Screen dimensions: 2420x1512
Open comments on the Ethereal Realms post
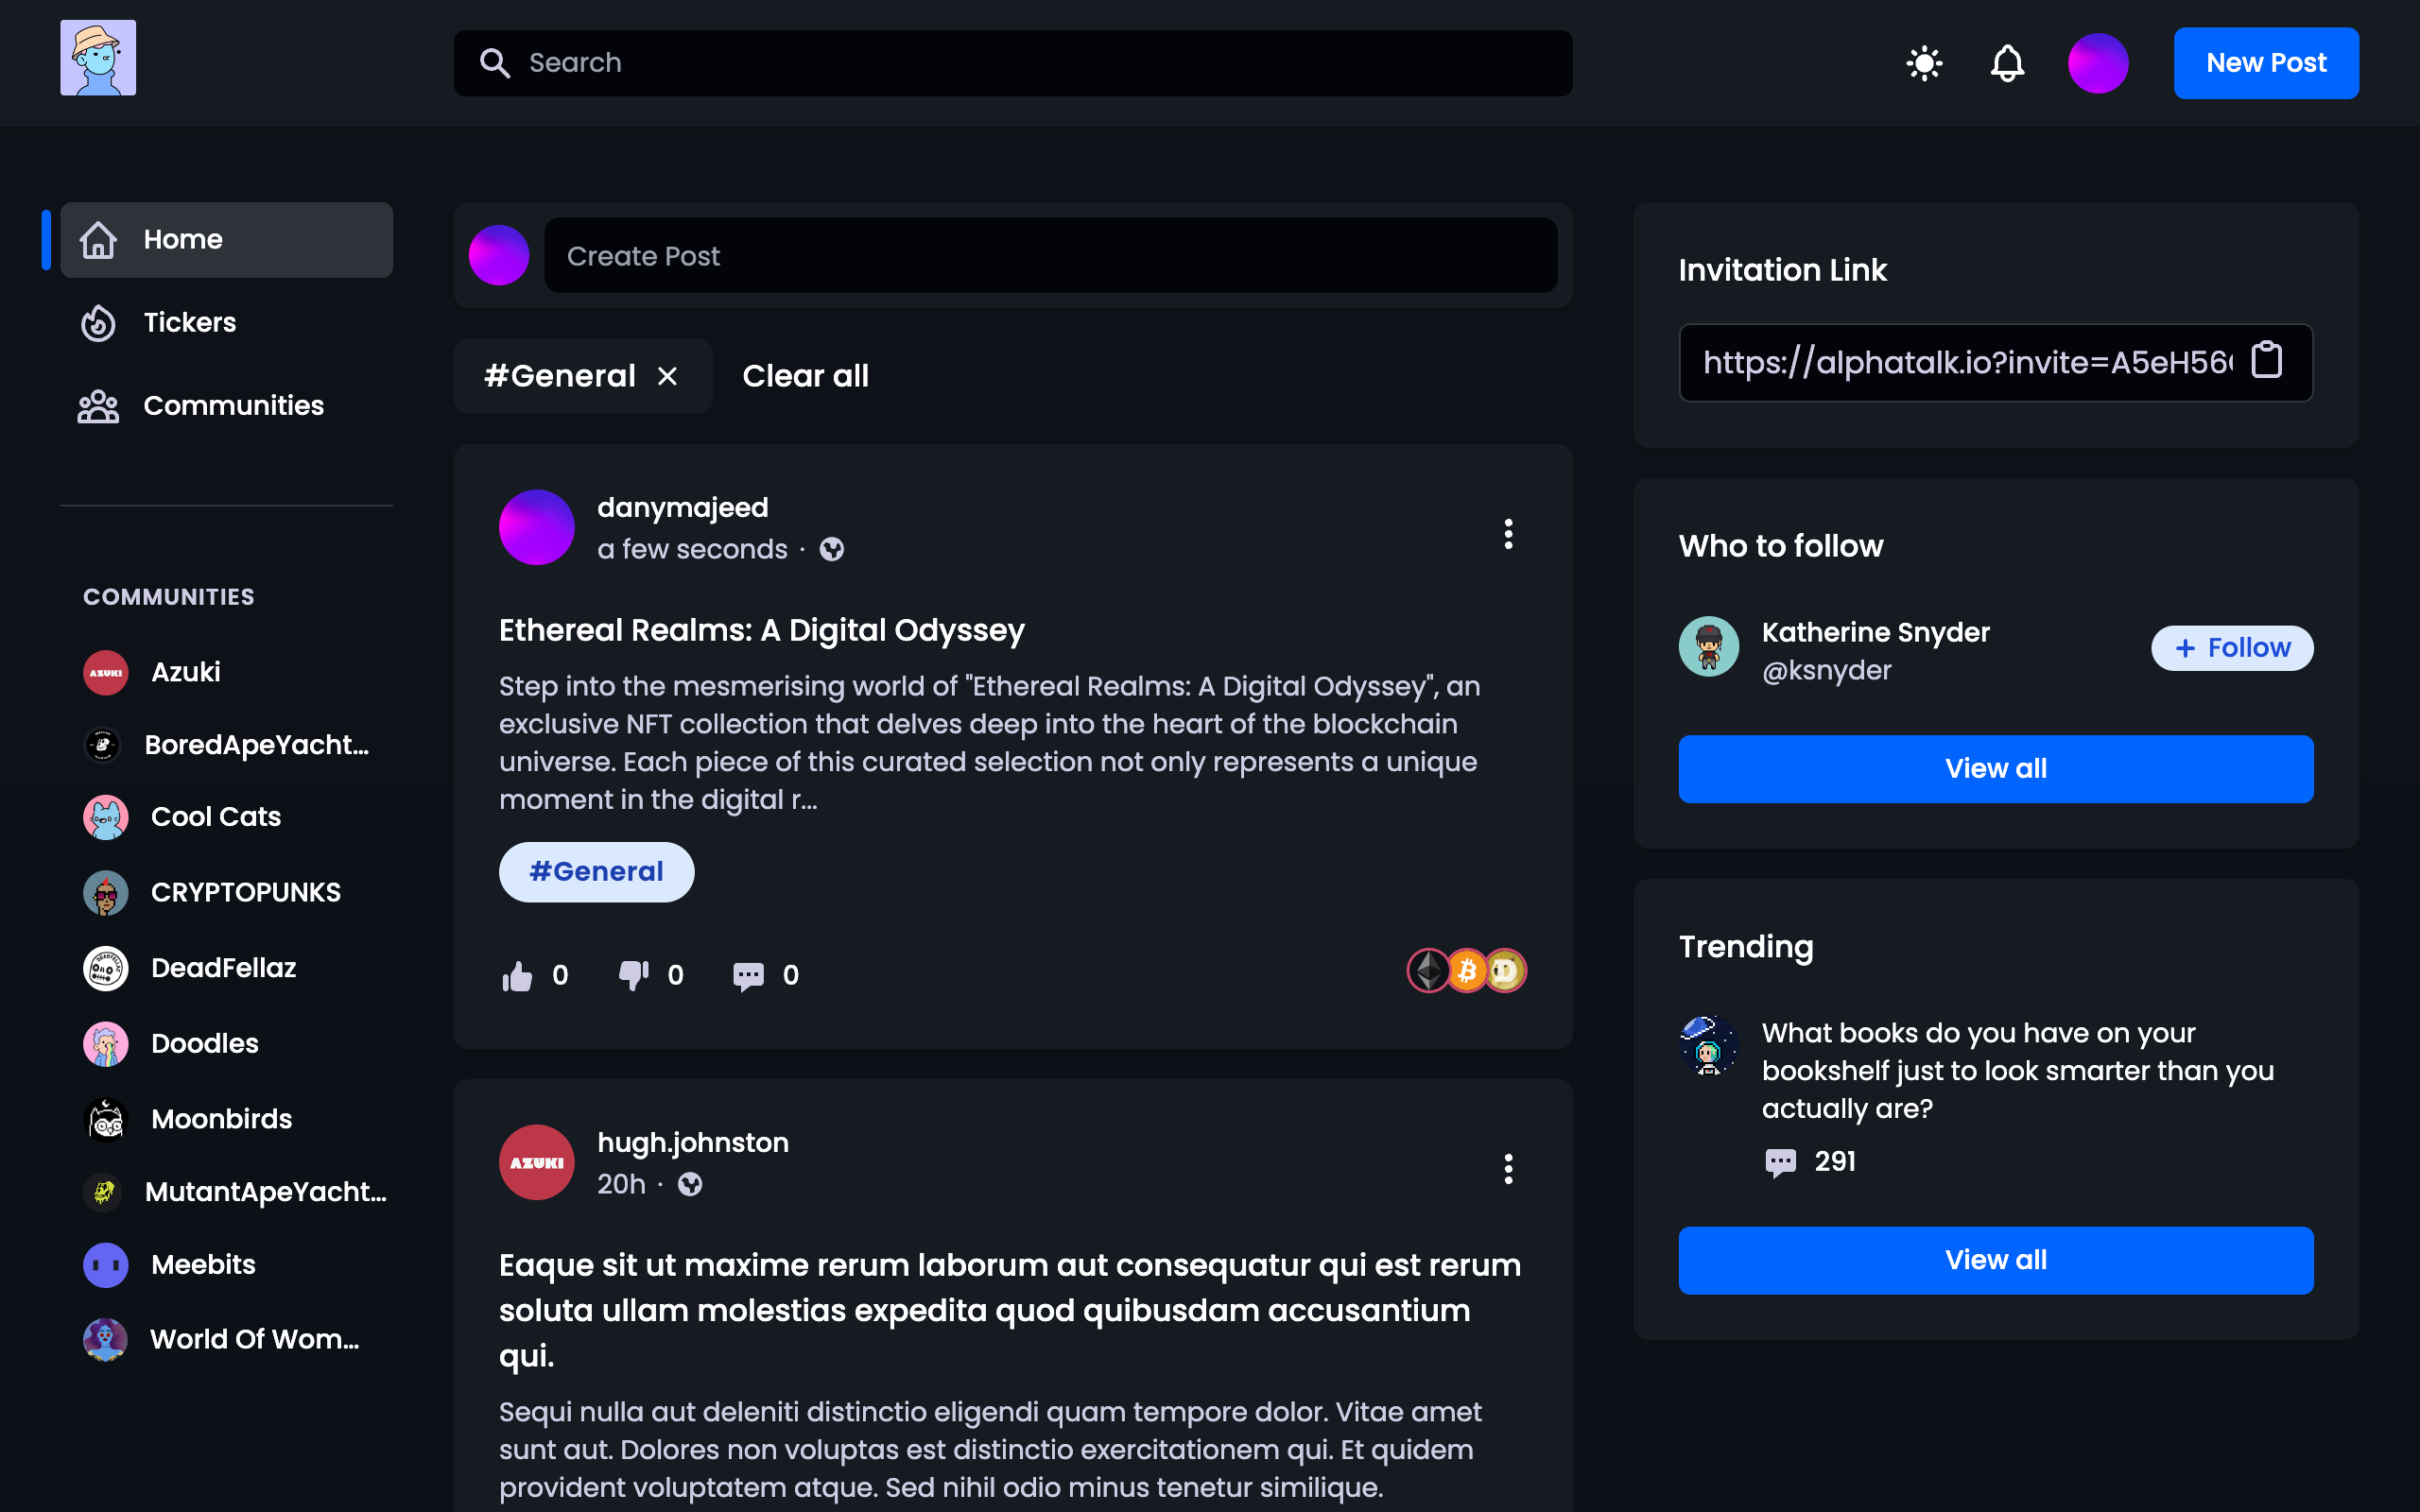click(748, 975)
